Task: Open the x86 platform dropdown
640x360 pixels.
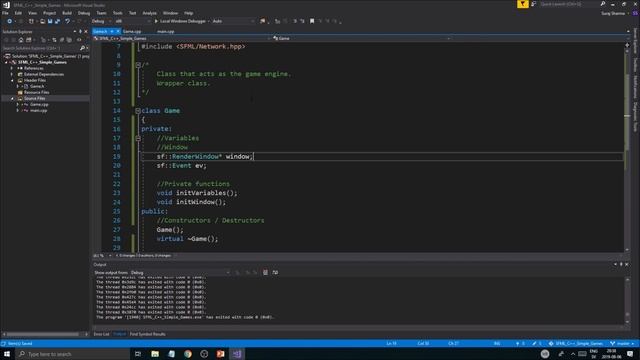Action: (x=132, y=21)
